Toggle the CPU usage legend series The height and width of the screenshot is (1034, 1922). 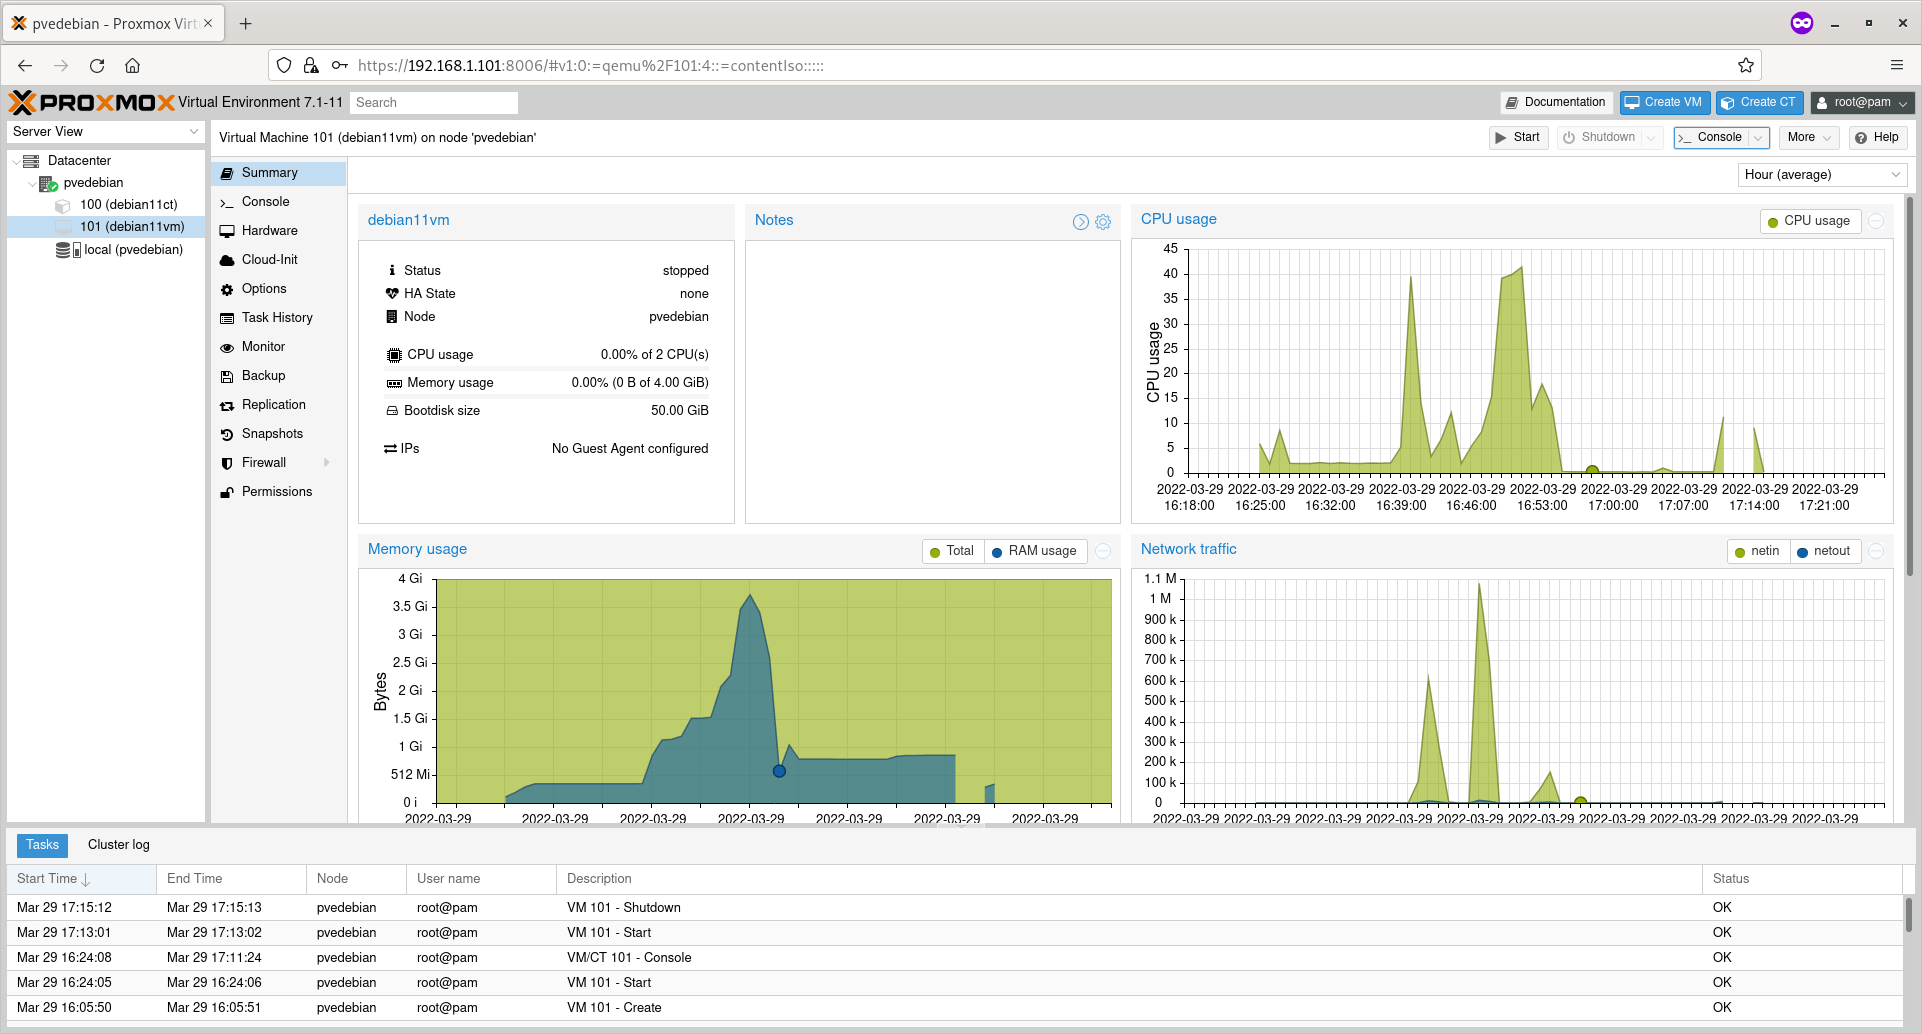[x=1809, y=221]
